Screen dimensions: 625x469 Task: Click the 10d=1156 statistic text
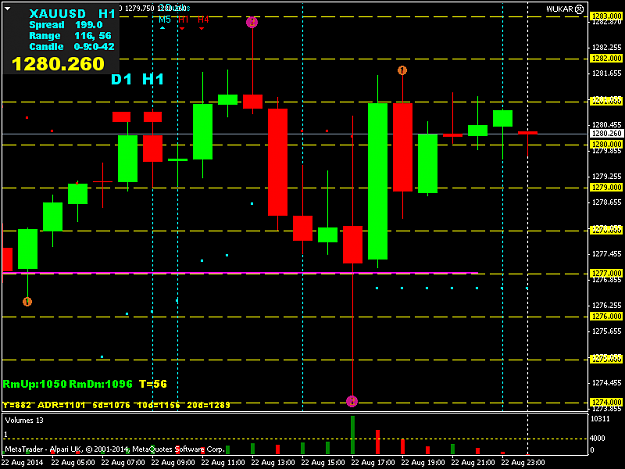click(158, 405)
